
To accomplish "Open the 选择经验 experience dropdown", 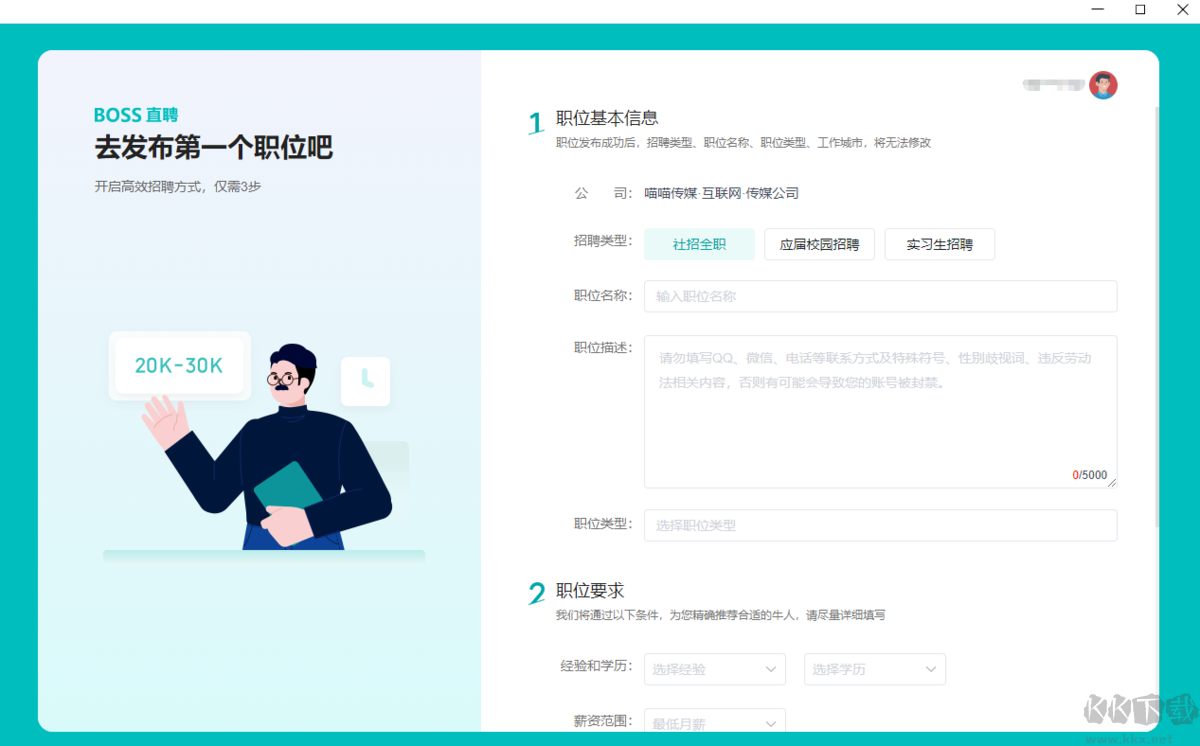I will (714, 669).
